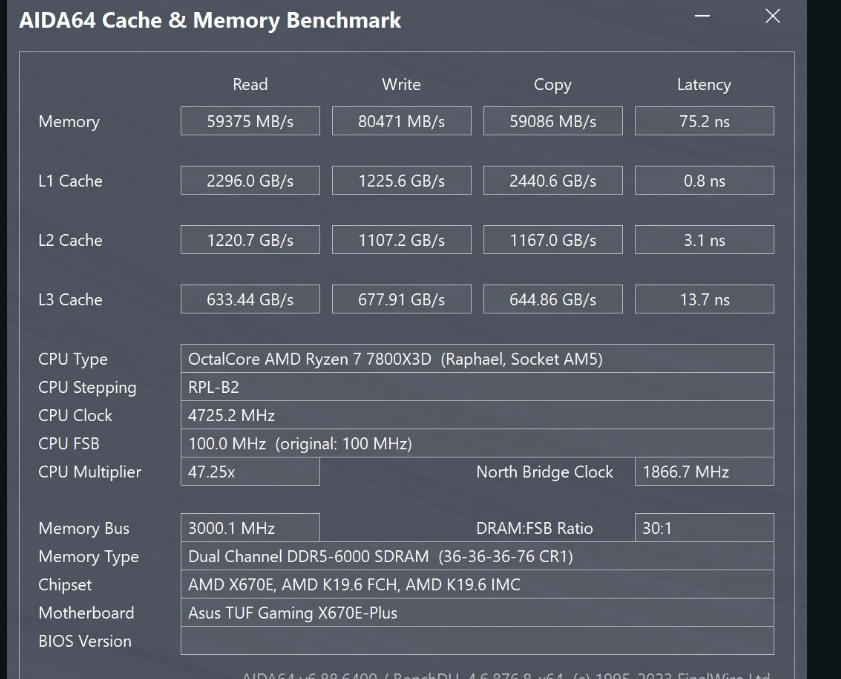Screen dimensions: 841x679
Task: Select the L2 Cache Latency field
Action: [x=704, y=240]
